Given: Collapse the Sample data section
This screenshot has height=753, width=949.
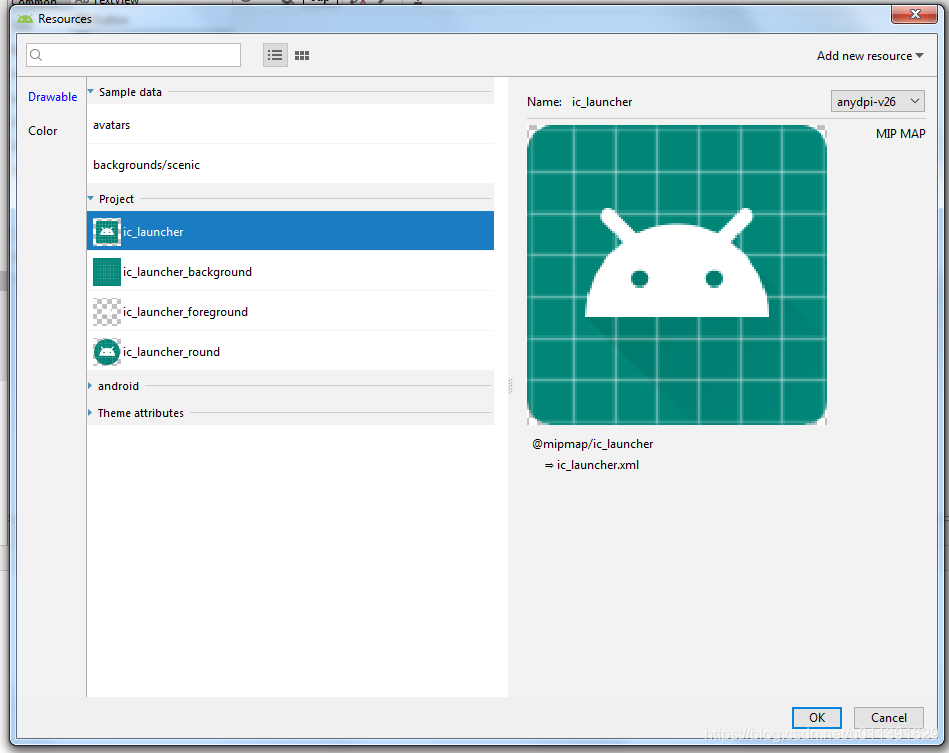Looking at the screenshot, I should coord(91,92).
